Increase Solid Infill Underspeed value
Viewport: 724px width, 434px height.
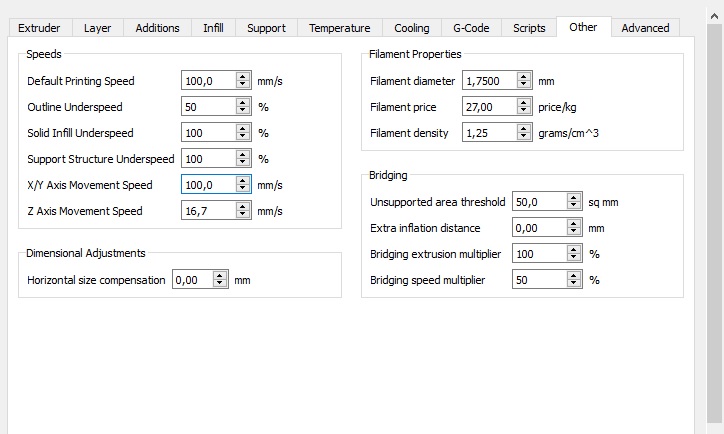tap(243, 129)
